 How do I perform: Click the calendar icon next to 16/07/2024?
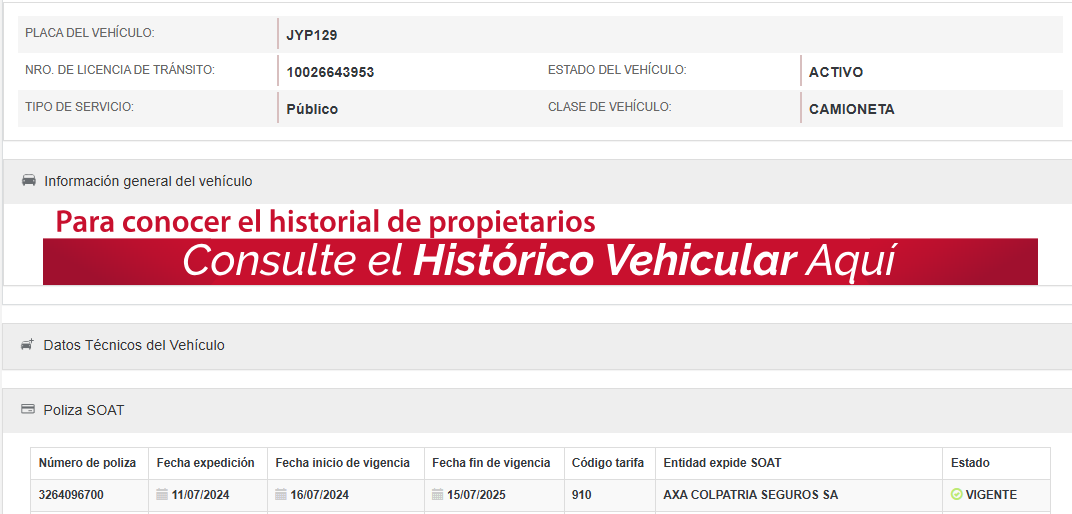coord(282,494)
